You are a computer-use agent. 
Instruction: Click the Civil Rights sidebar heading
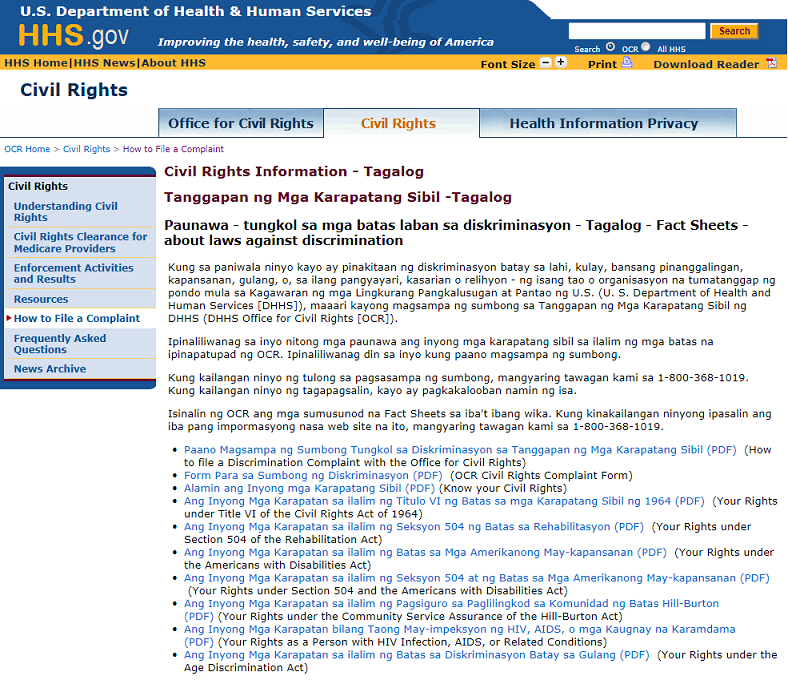[x=38, y=186]
